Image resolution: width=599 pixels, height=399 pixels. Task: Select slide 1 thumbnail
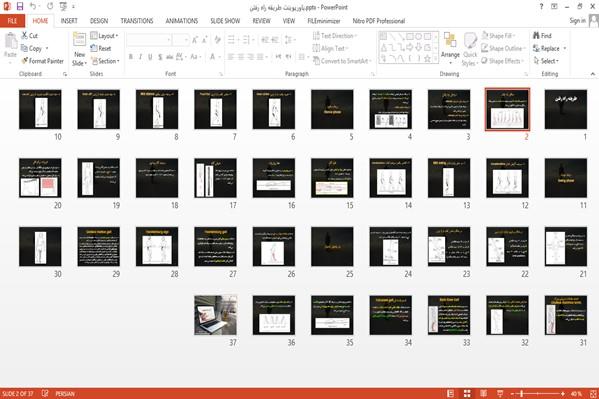pyautogui.click(x=565, y=109)
